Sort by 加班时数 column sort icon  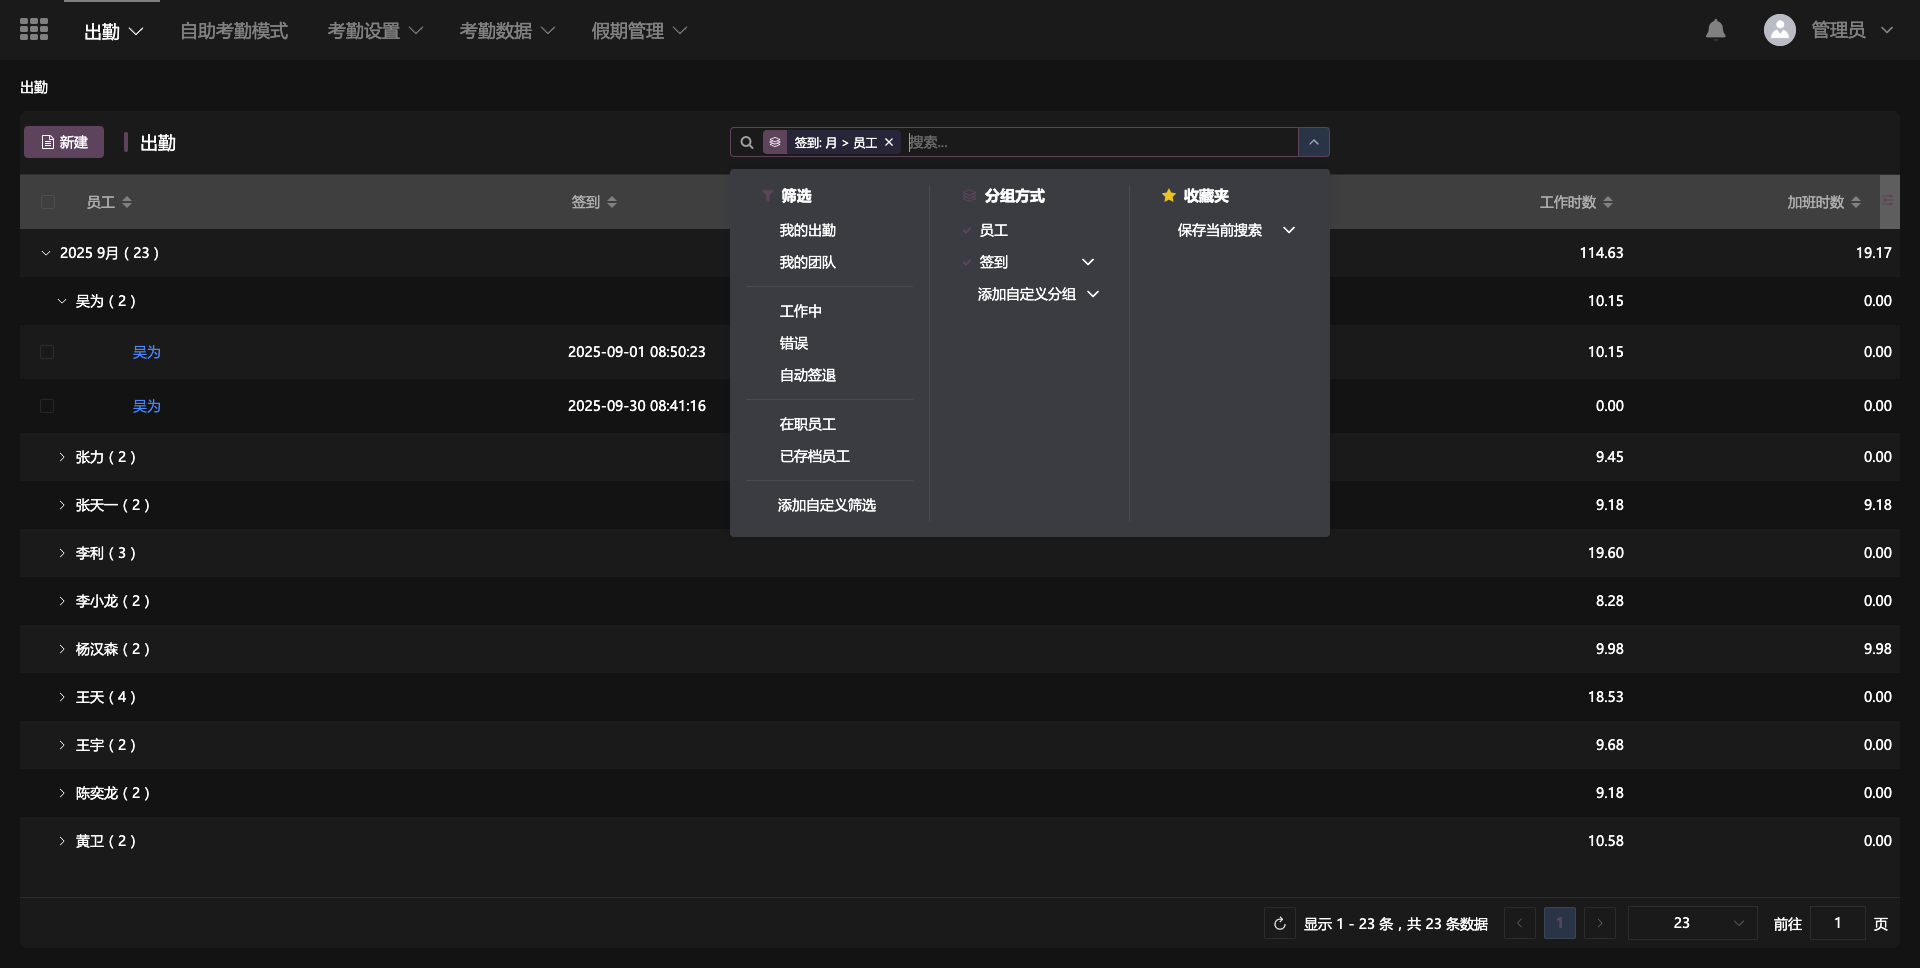(1856, 203)
